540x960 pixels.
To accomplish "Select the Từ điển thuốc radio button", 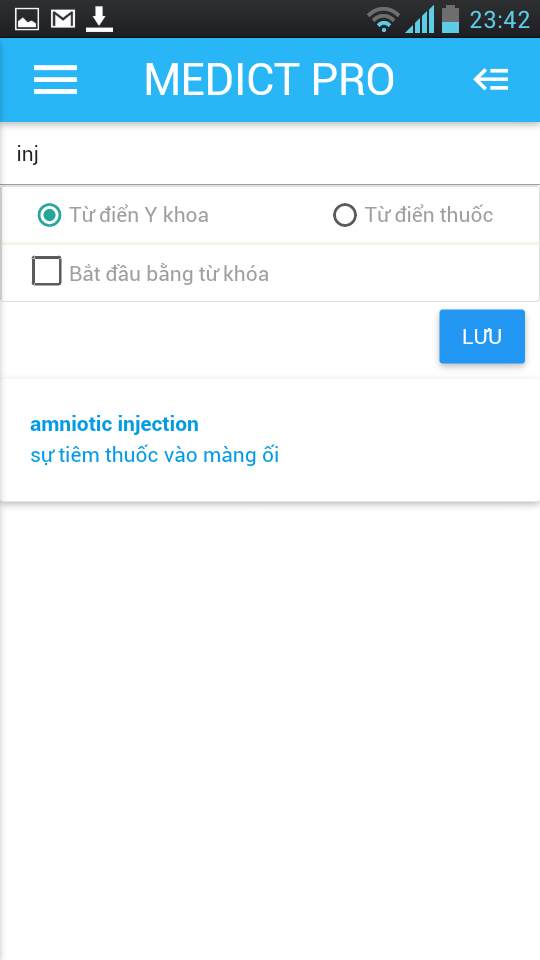I will 345,216.
